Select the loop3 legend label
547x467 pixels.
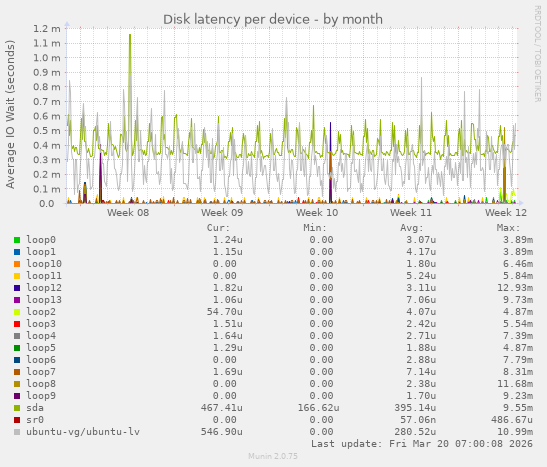pos(41,324)
